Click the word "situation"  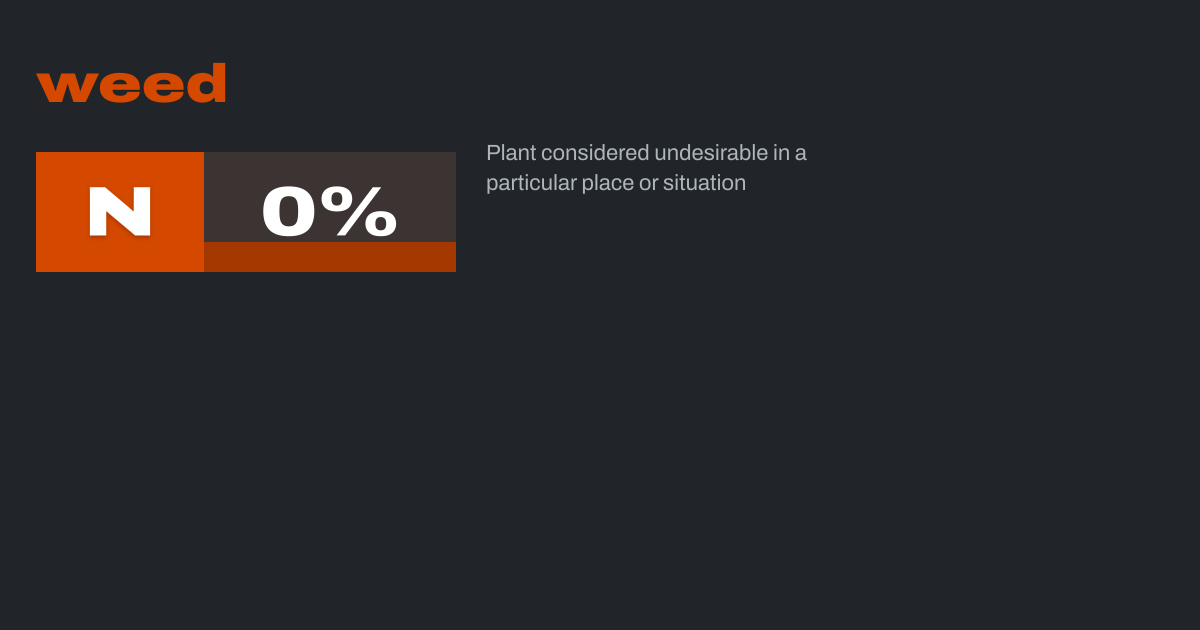(704, 183)
